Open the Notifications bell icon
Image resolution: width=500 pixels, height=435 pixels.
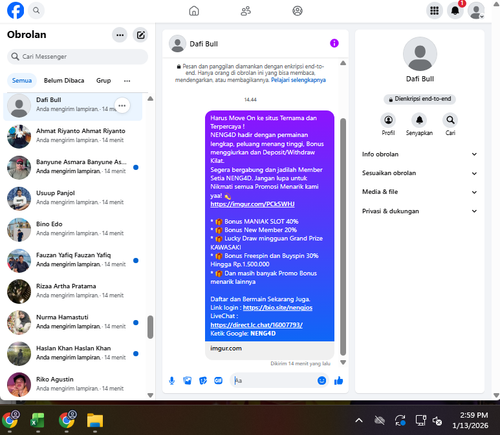[x=455, y=11]
